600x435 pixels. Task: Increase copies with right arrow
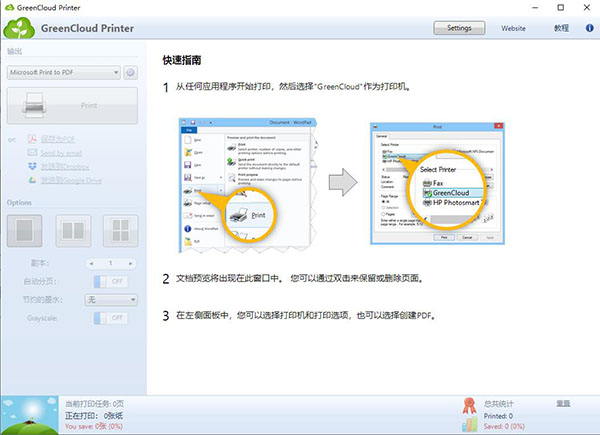[x=130, y=263]
